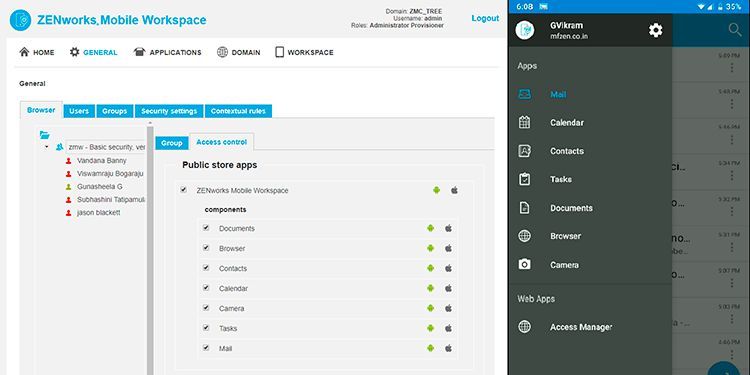Toggle the Documents component checkbox

[x=206, y=228]
